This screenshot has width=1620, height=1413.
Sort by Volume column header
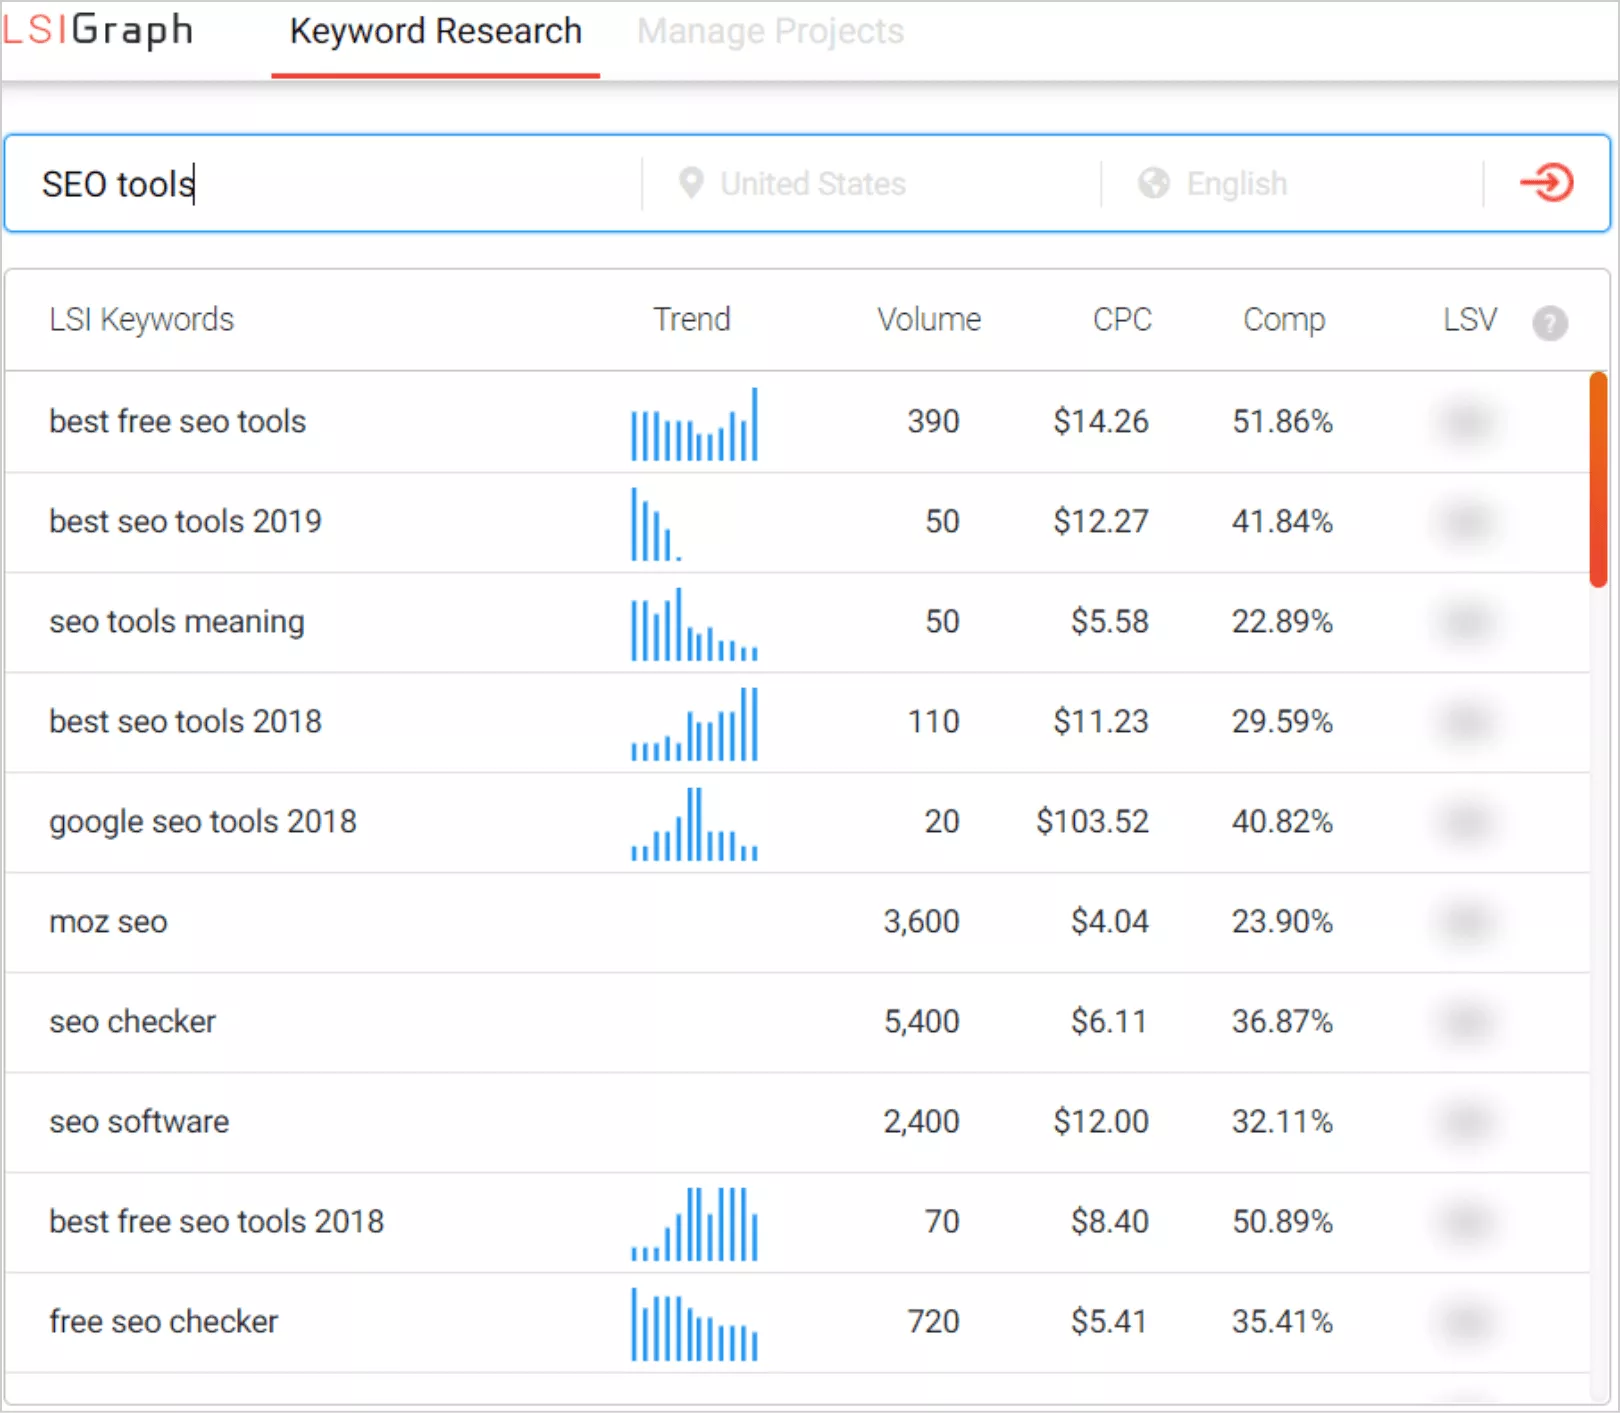tap(929, 320)
